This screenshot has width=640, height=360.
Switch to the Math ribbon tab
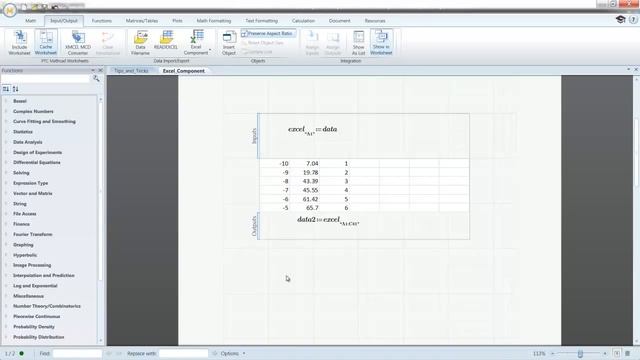pos(31,21)
